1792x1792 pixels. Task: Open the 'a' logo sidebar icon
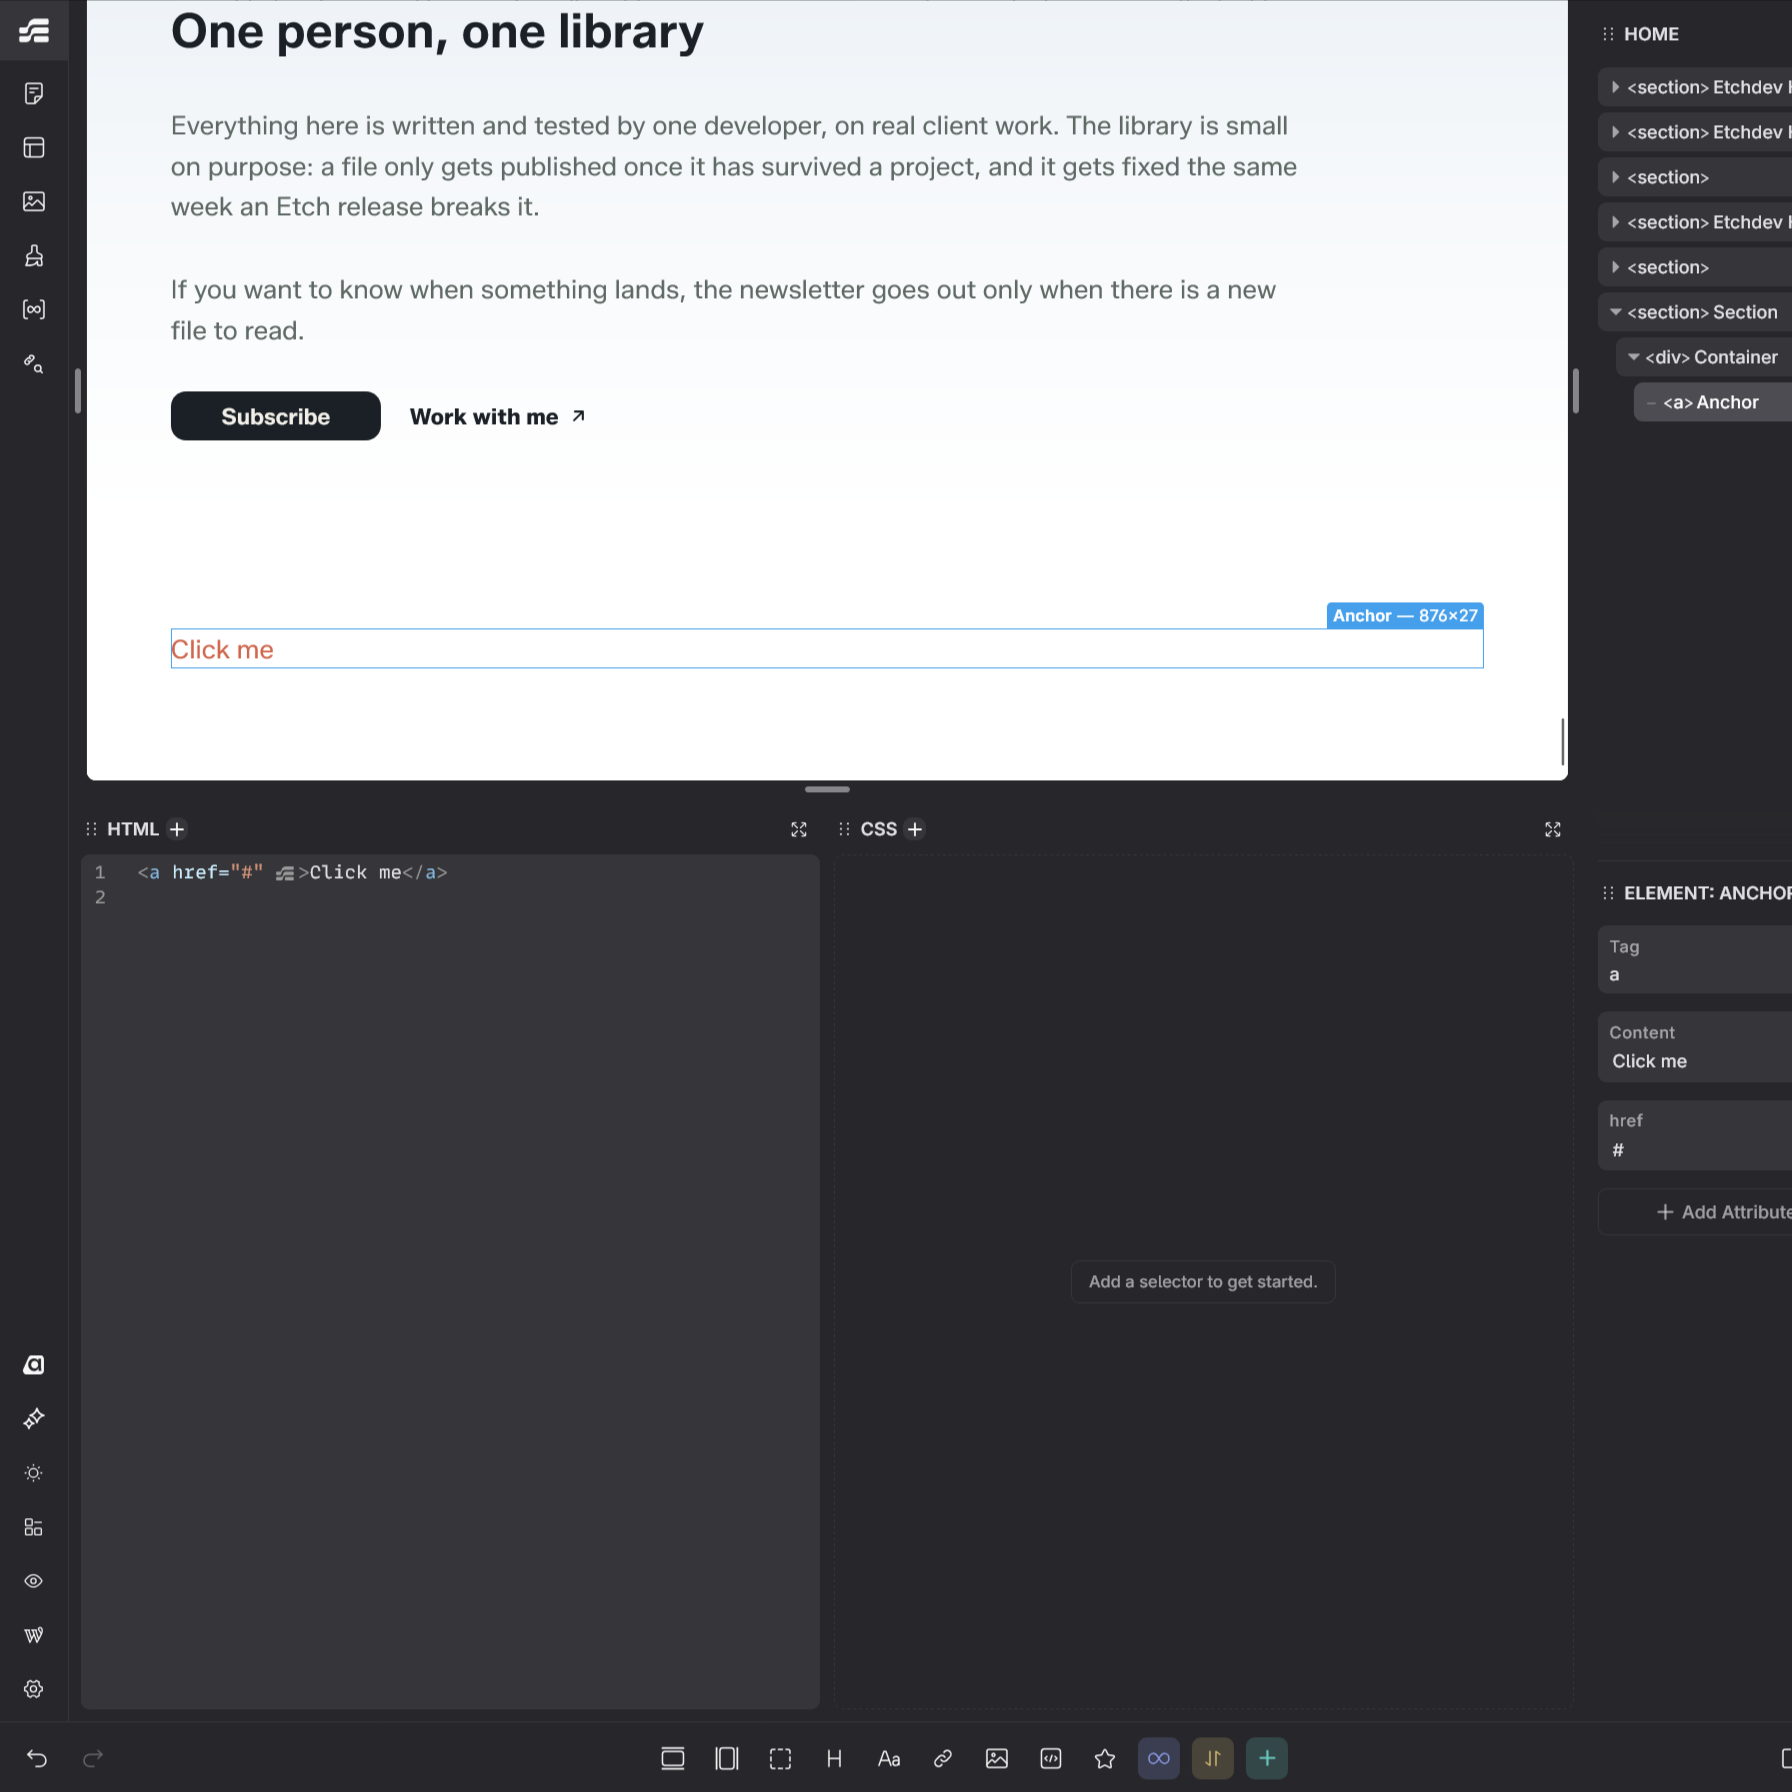(34, 1365)
